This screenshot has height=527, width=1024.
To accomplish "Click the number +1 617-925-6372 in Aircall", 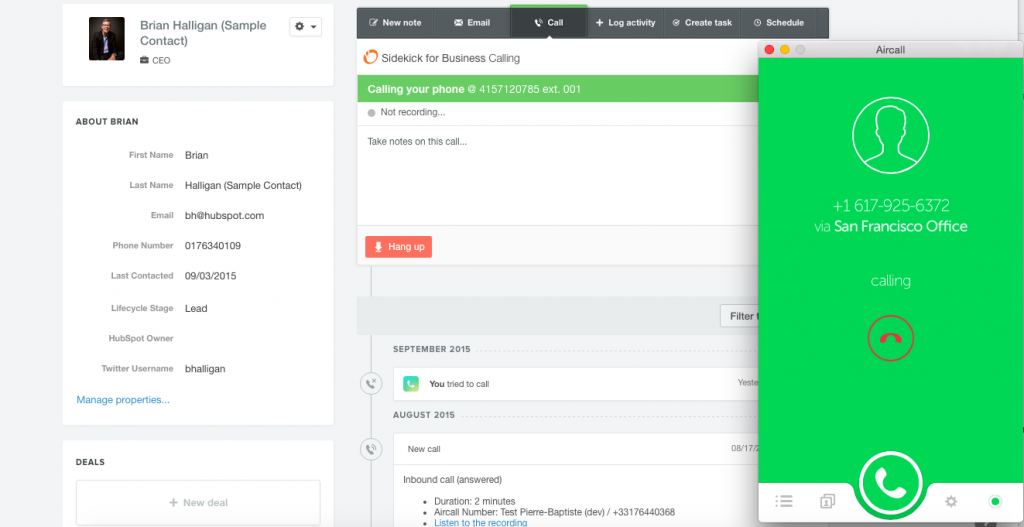I will 890,206.
